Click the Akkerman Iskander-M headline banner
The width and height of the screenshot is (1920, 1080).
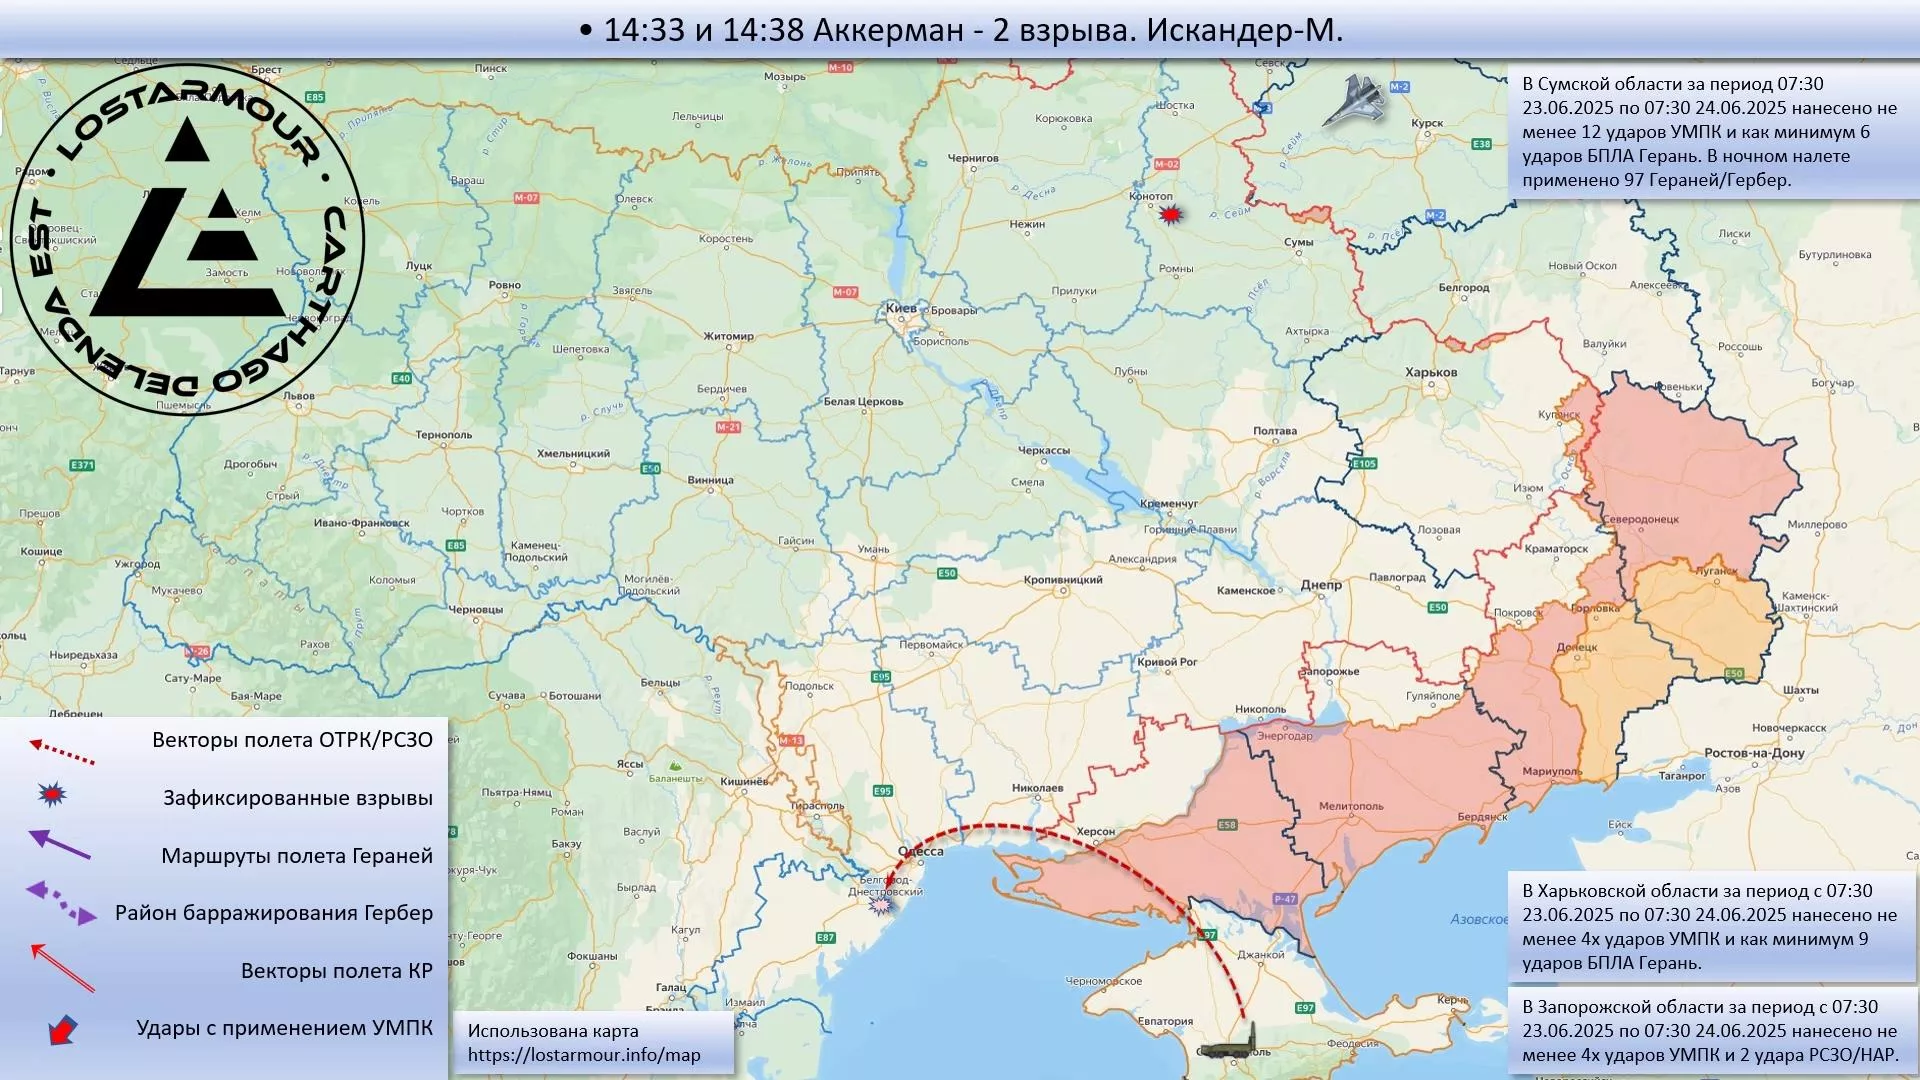point(960,30)
